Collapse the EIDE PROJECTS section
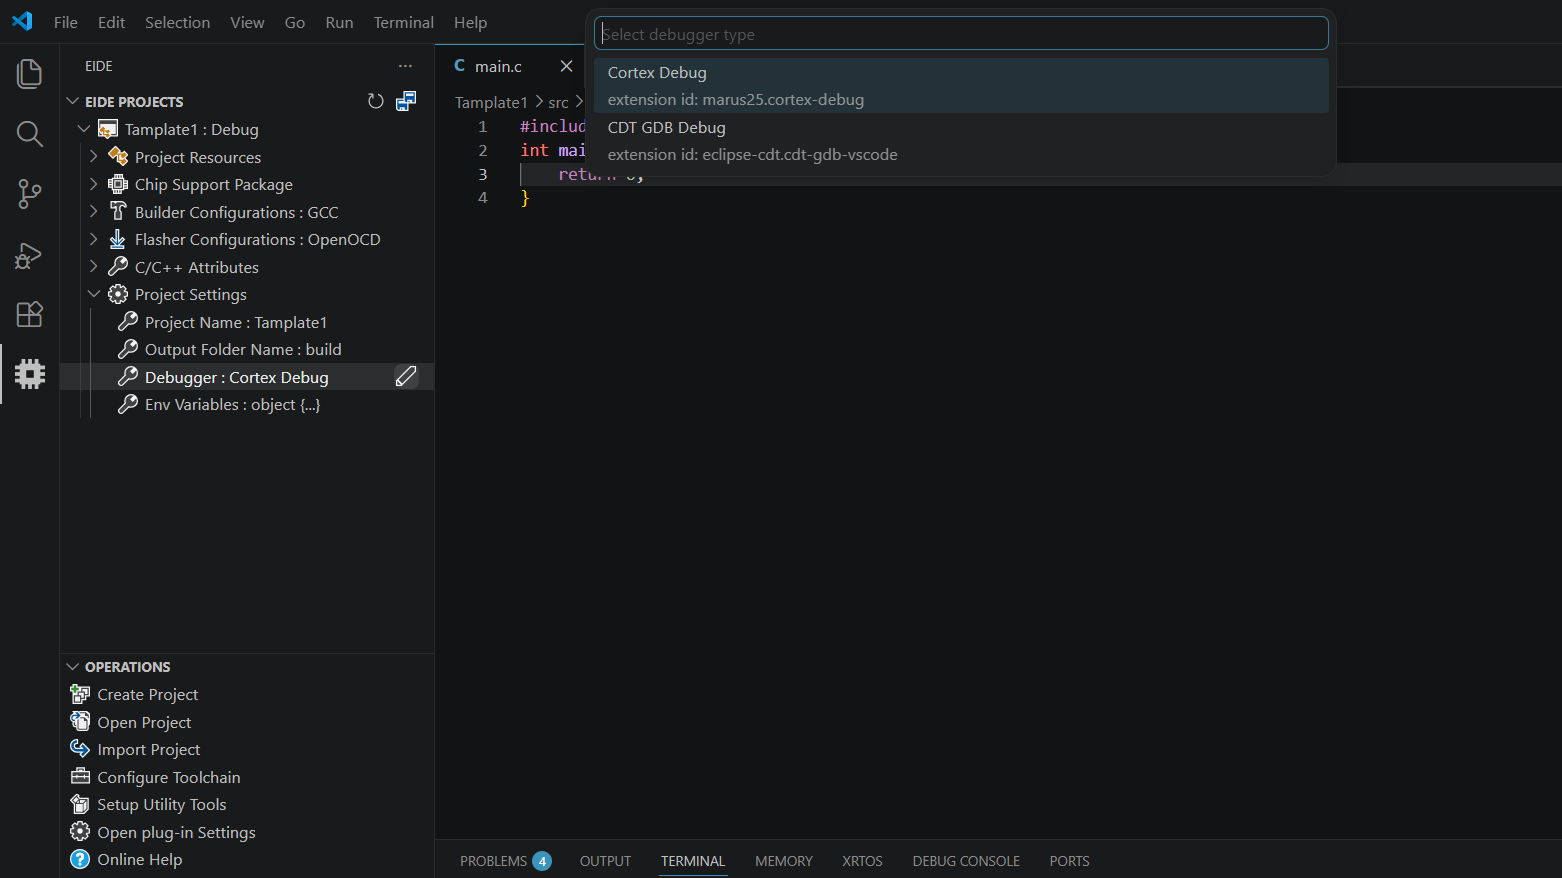Screen dimensions: 1562x878 coord(72,101)
